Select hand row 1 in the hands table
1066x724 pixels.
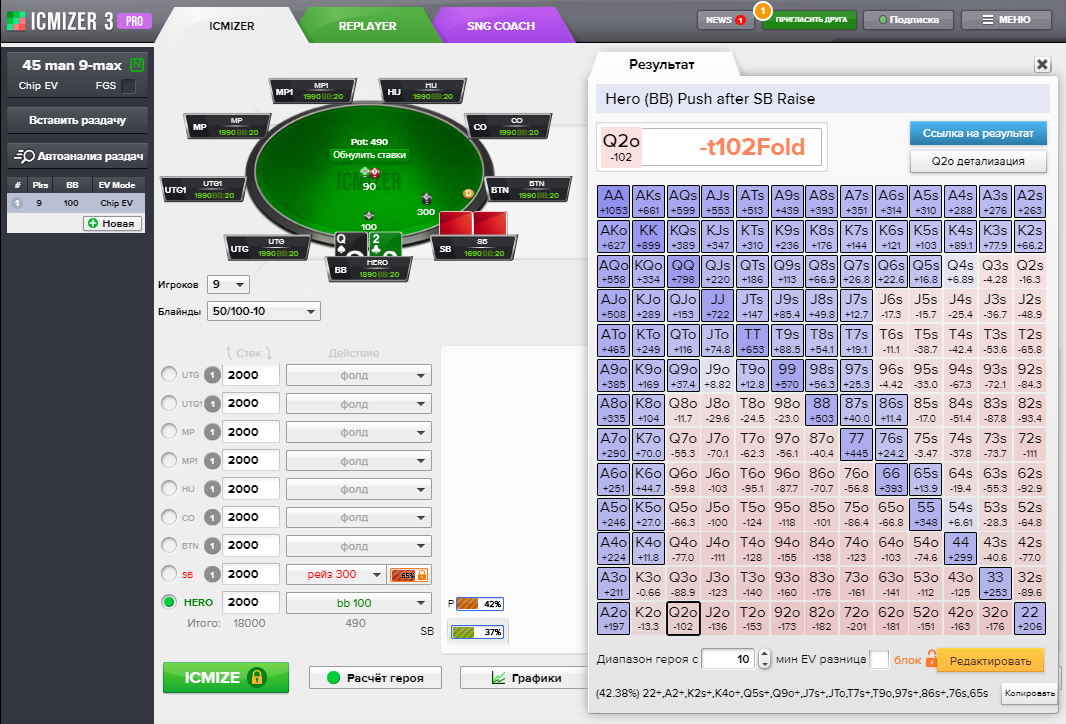click(x=76, y=203)
